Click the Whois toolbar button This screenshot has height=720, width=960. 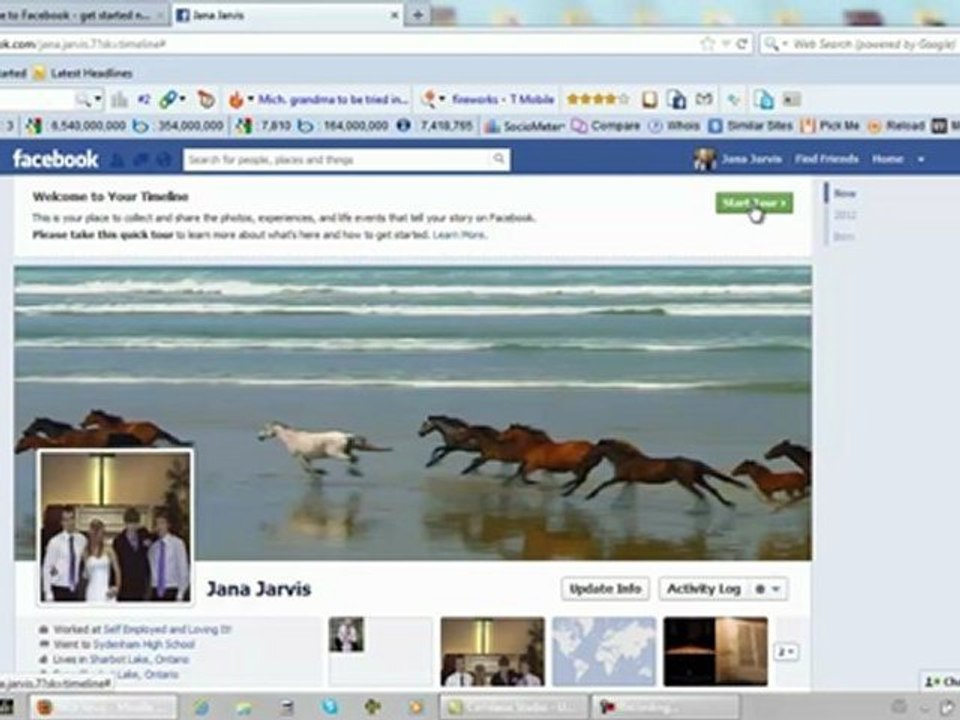pos(674,126)
